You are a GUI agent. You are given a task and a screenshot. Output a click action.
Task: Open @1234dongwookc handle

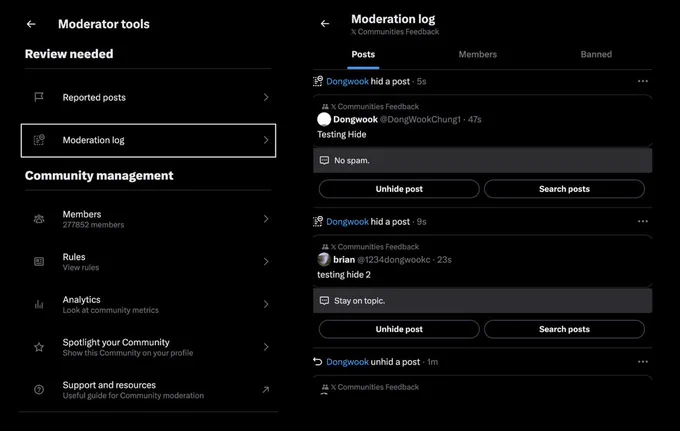point(393,259)
